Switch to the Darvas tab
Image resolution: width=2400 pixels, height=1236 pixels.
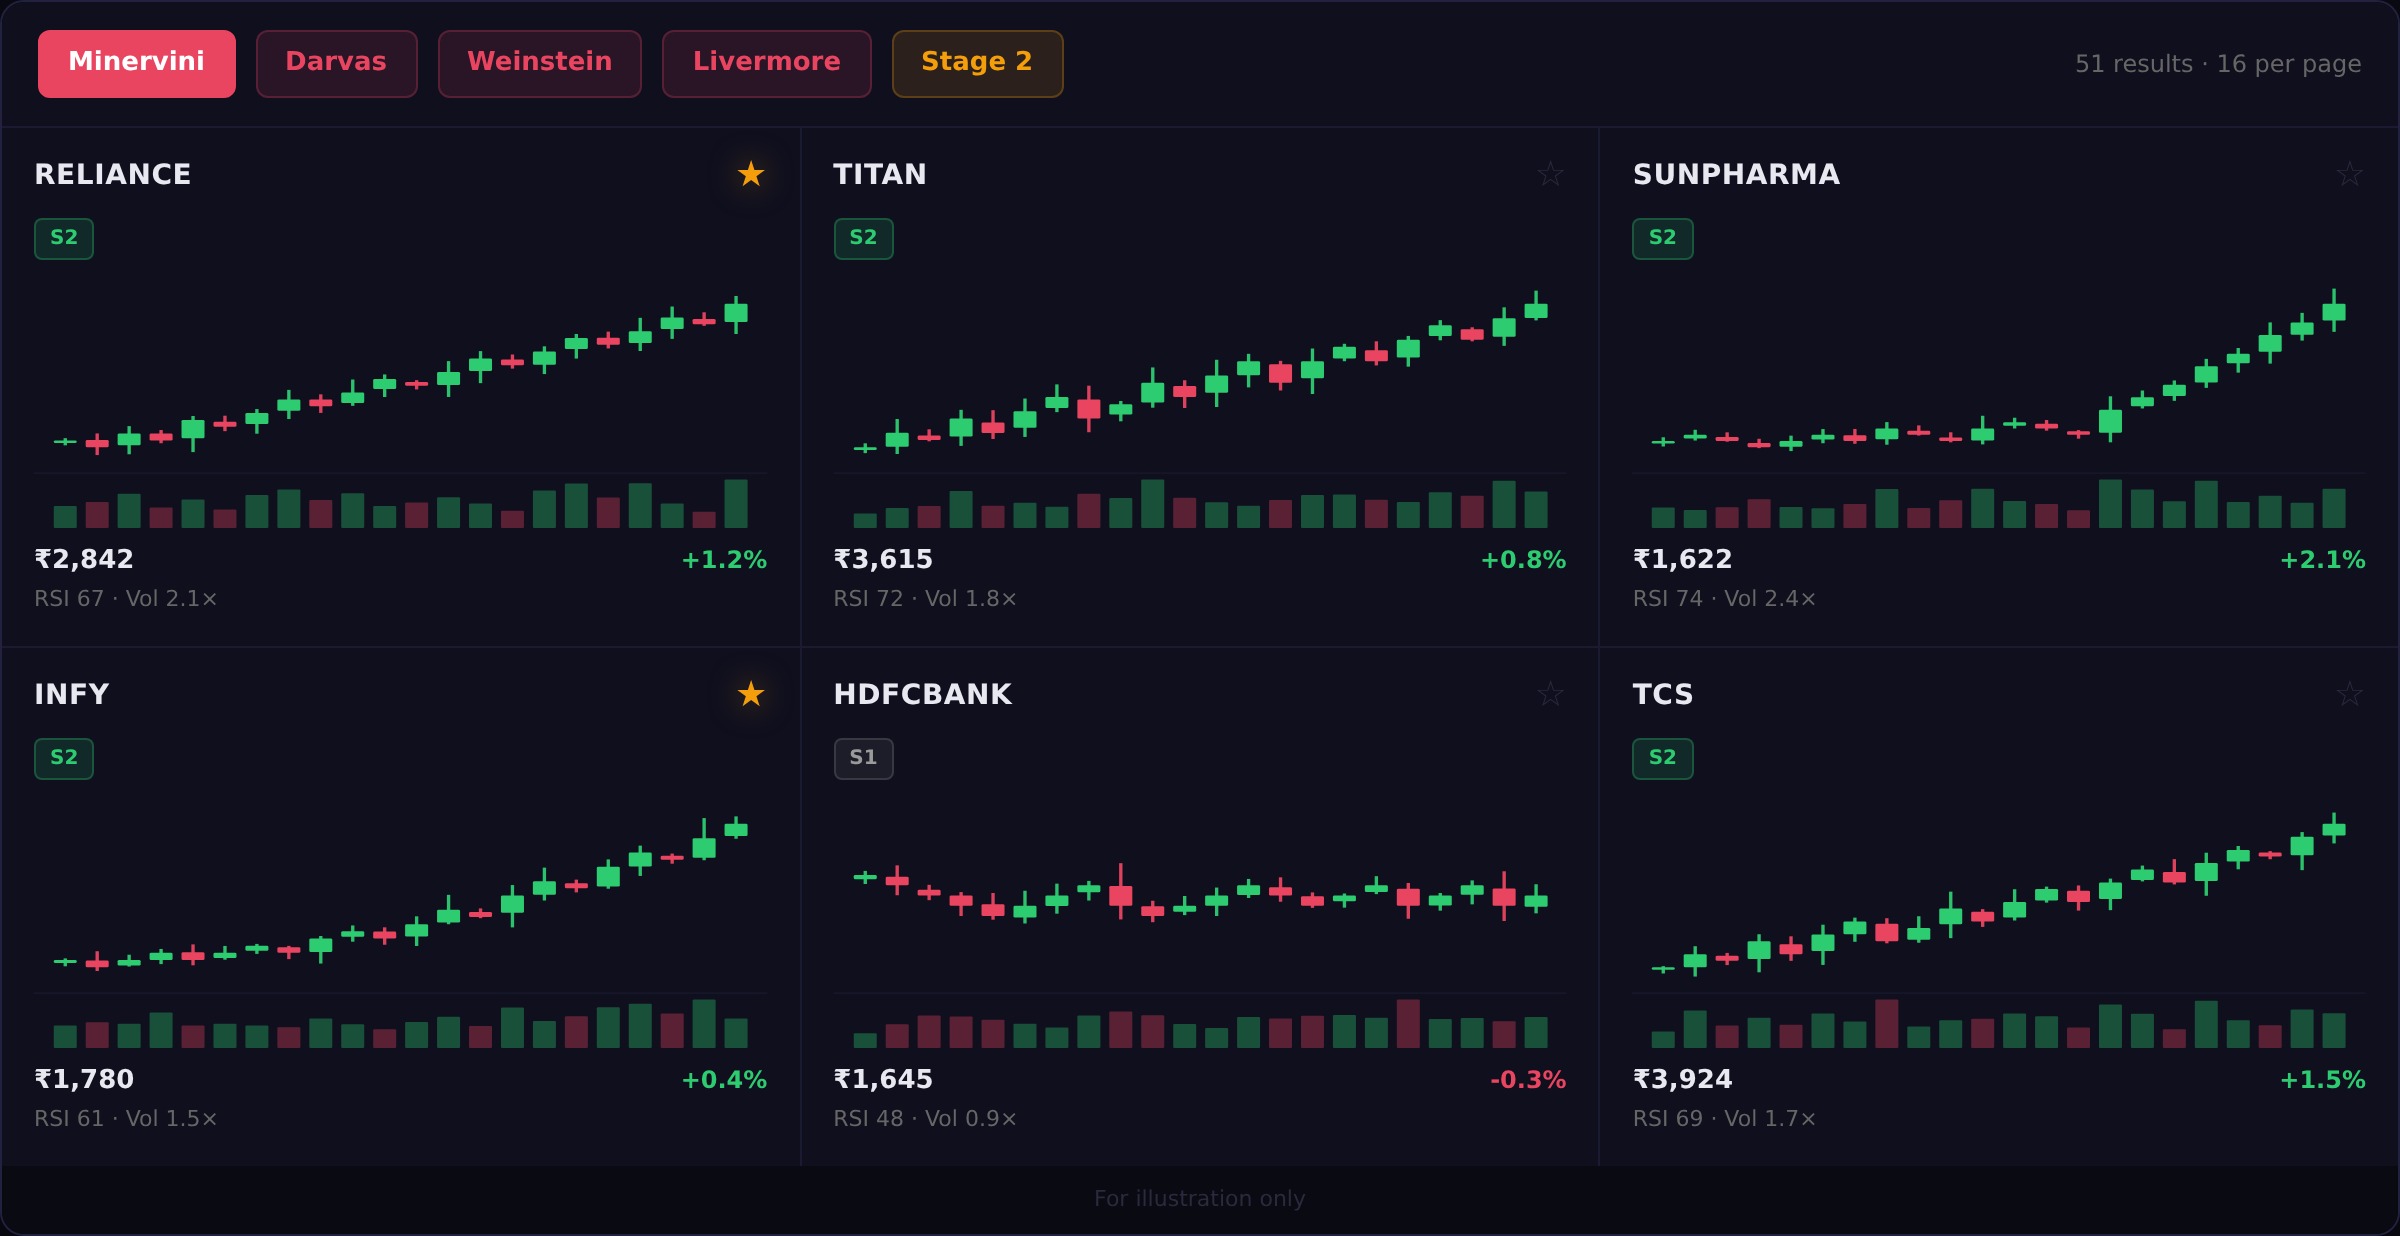point(336,64)
